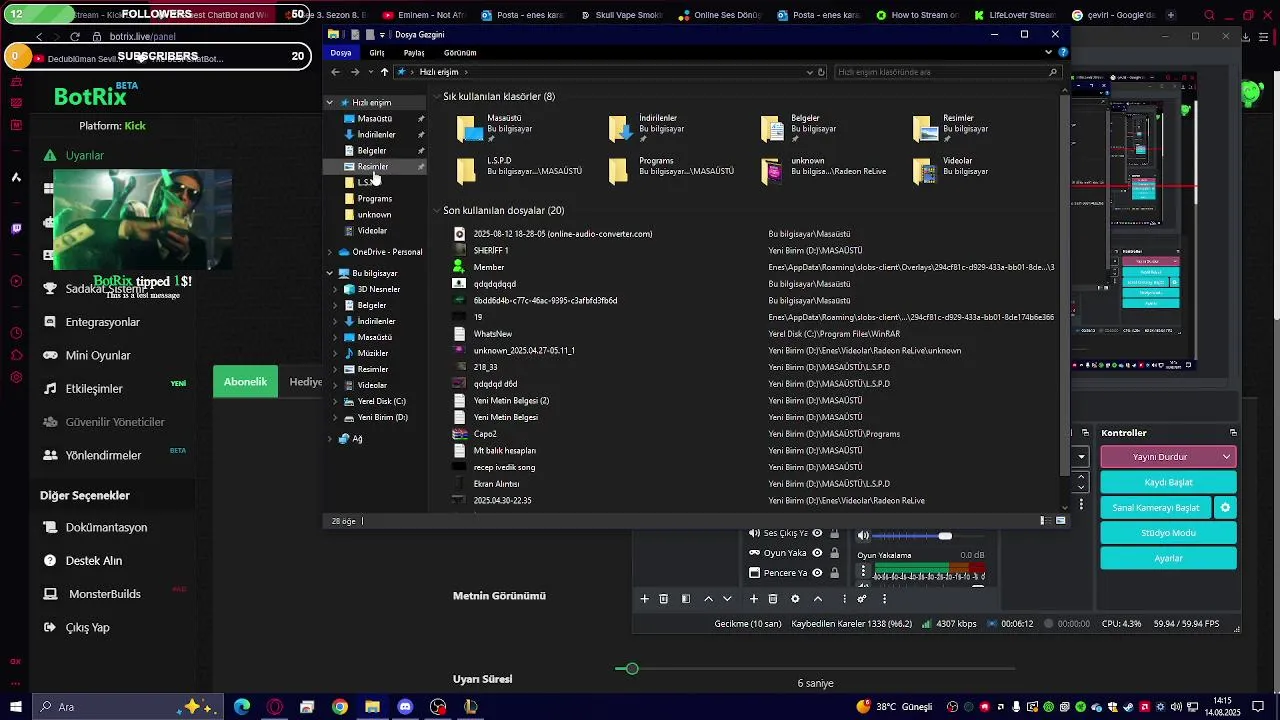Screen dimensions: 1280x720
Task: Adjust the Uyarı Süresi slider handle
Action: pos(631,668)
